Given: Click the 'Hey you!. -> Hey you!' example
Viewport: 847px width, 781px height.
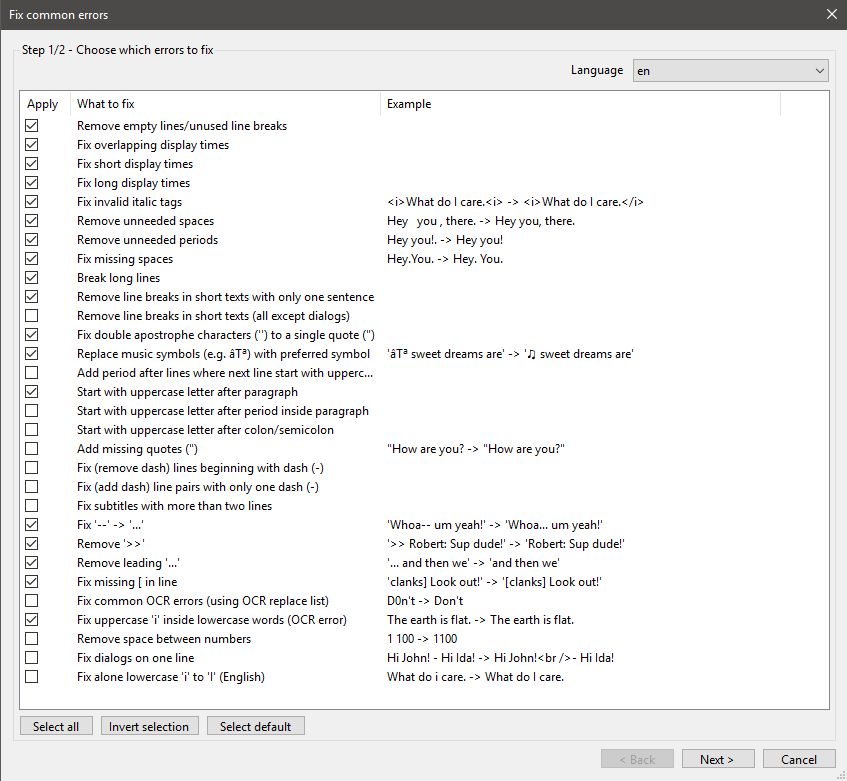Looking at the screenshot, I should [x=445, y=240].
